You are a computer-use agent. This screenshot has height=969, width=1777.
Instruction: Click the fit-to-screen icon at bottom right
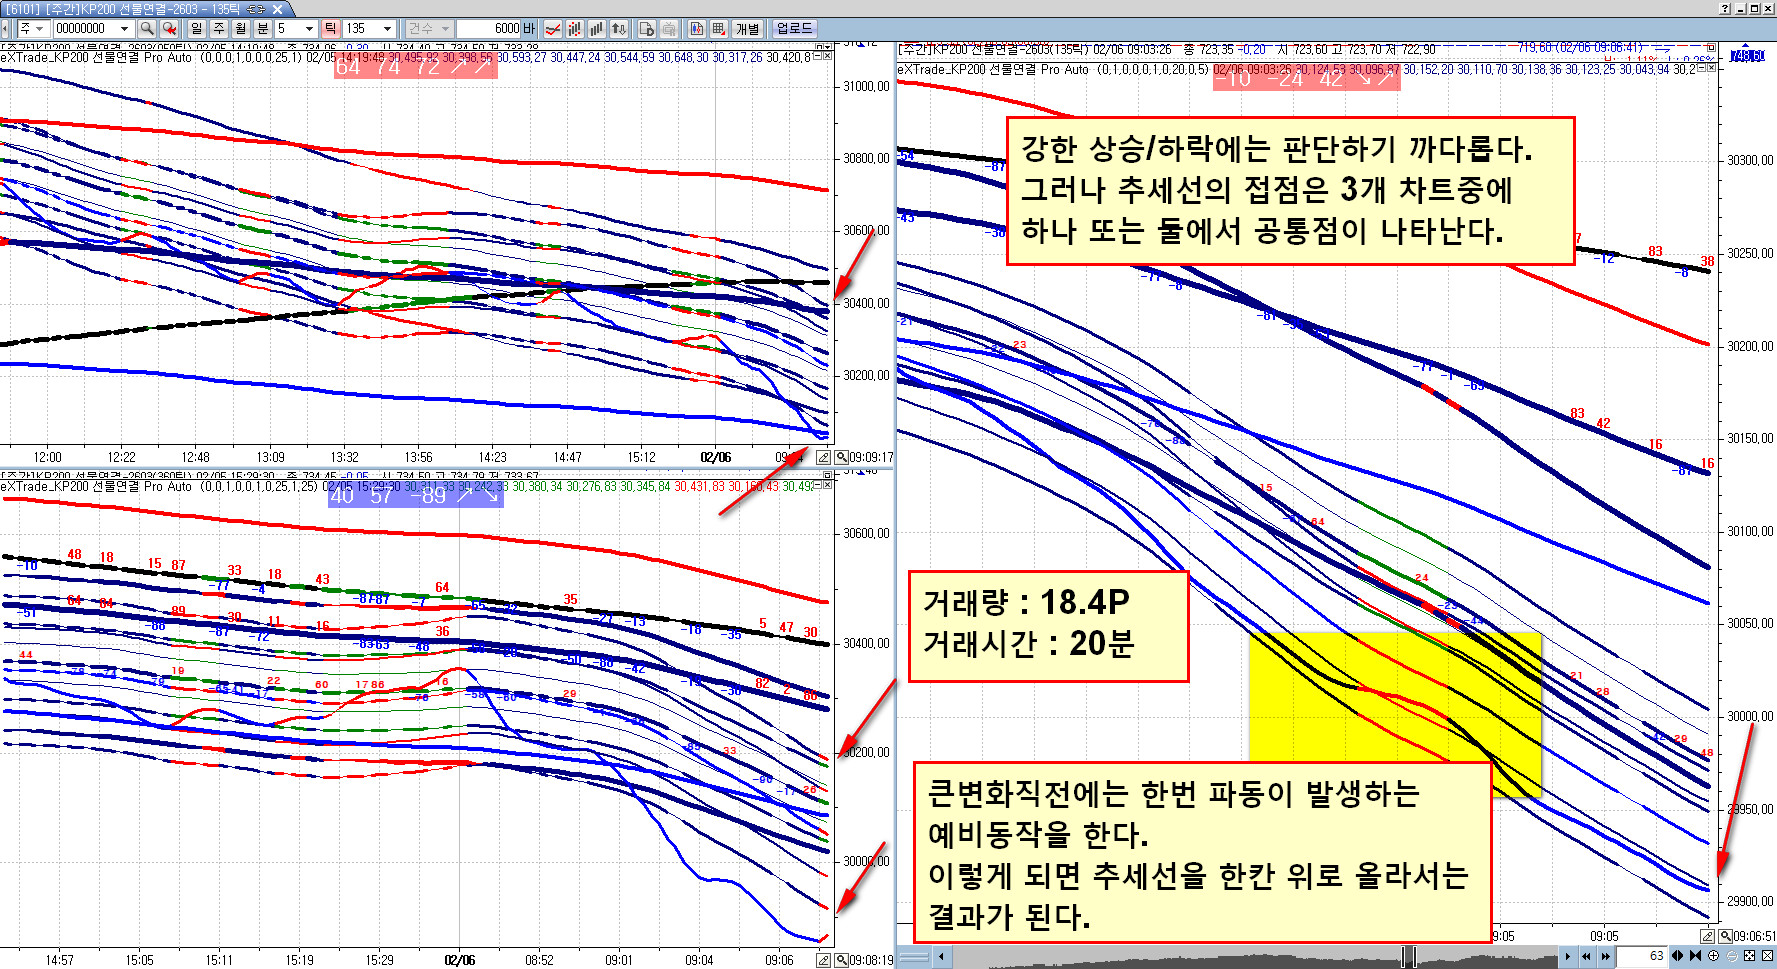coord(1749,956)
